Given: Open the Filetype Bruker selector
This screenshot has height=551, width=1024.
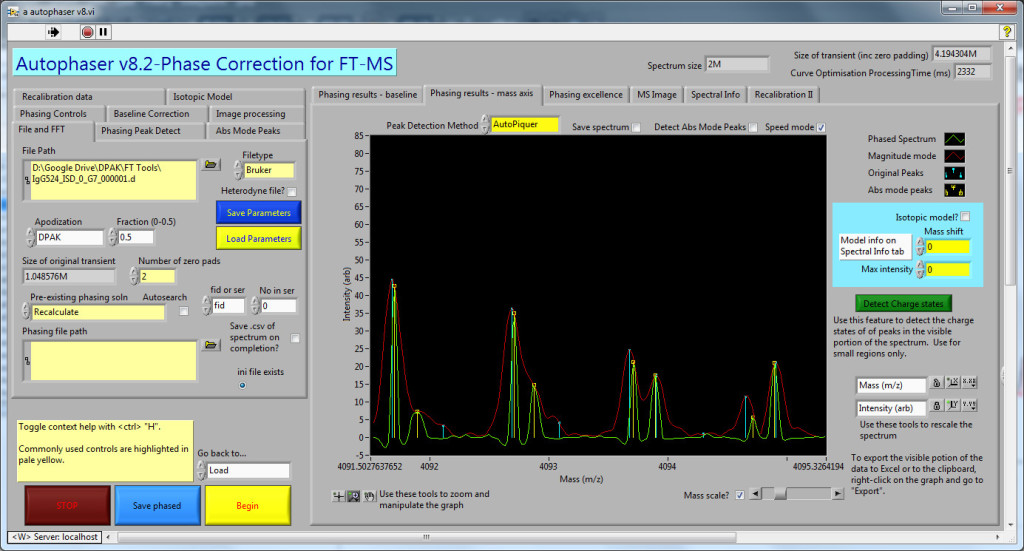Looking at the screenshot, I should [x=269, y=170].
